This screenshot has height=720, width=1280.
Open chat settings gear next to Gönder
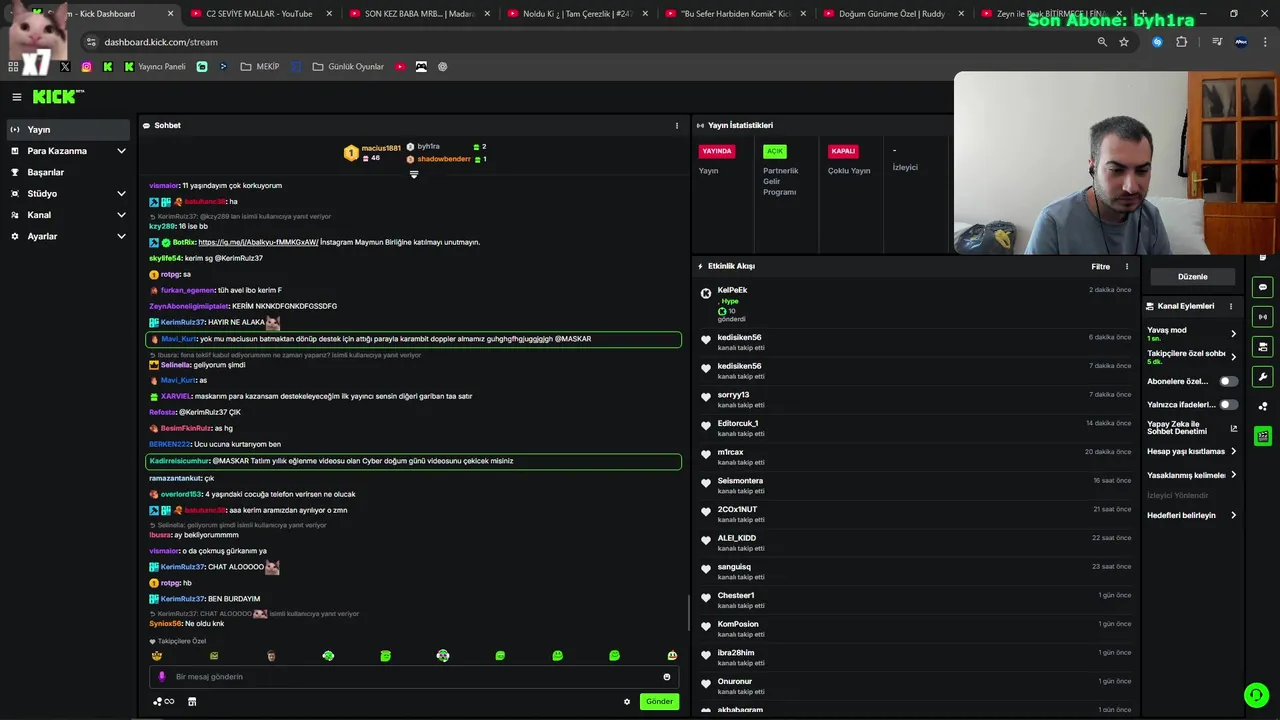tap(627, 702)
